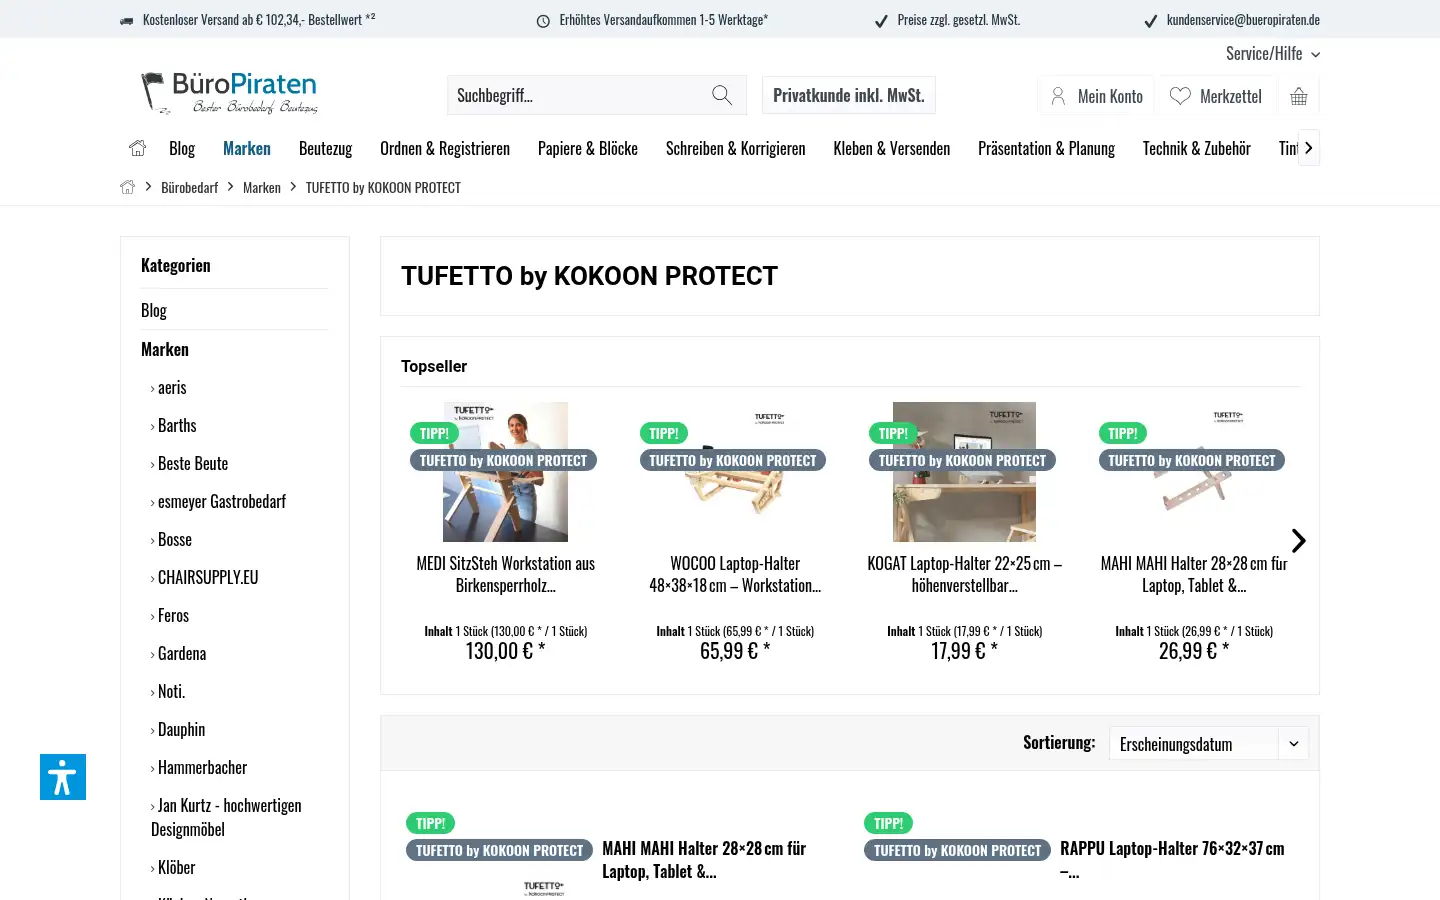The height and width of the screenshot is (900, 1440).
Task: Open the Blog menu item
Action: pyautogui.click(x=182, y=148)
